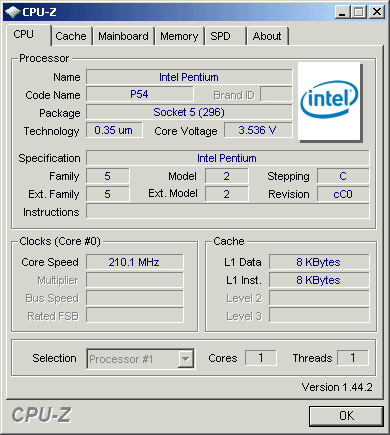Click the empty Rated FSB field
This screenshot has width=390, height=435.
pos(135,315)
